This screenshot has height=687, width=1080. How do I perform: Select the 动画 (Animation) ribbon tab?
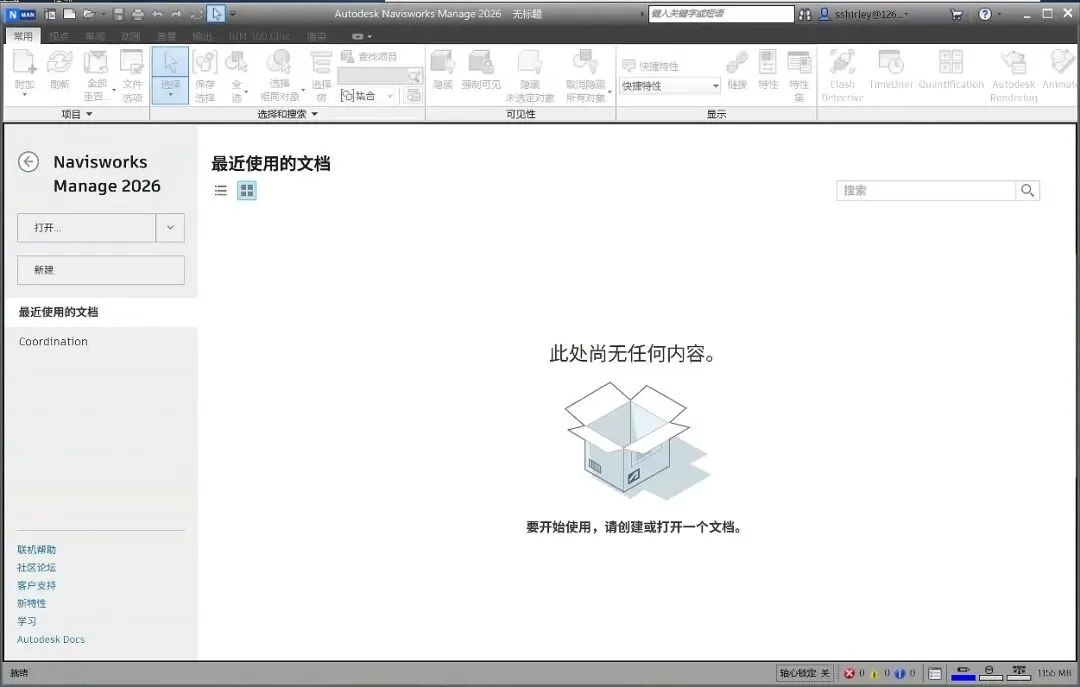pyautogui.click(x=131, y=36)
